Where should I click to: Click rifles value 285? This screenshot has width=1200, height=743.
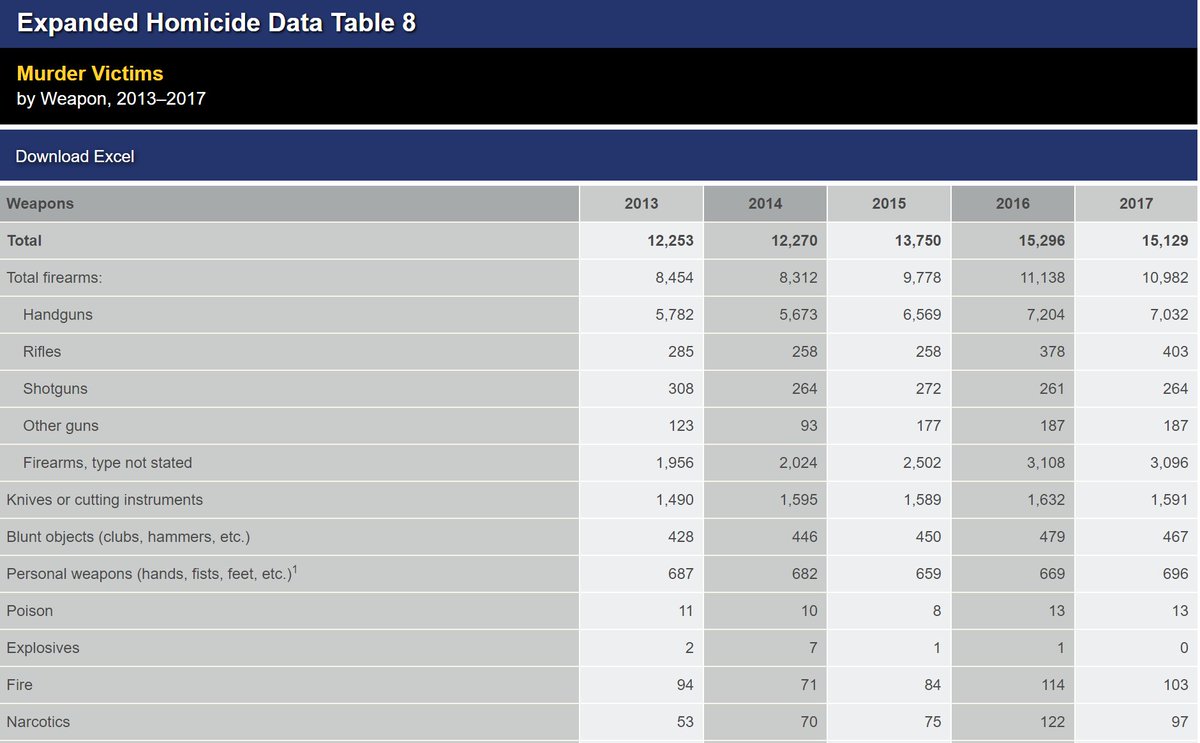coord(681,351)
